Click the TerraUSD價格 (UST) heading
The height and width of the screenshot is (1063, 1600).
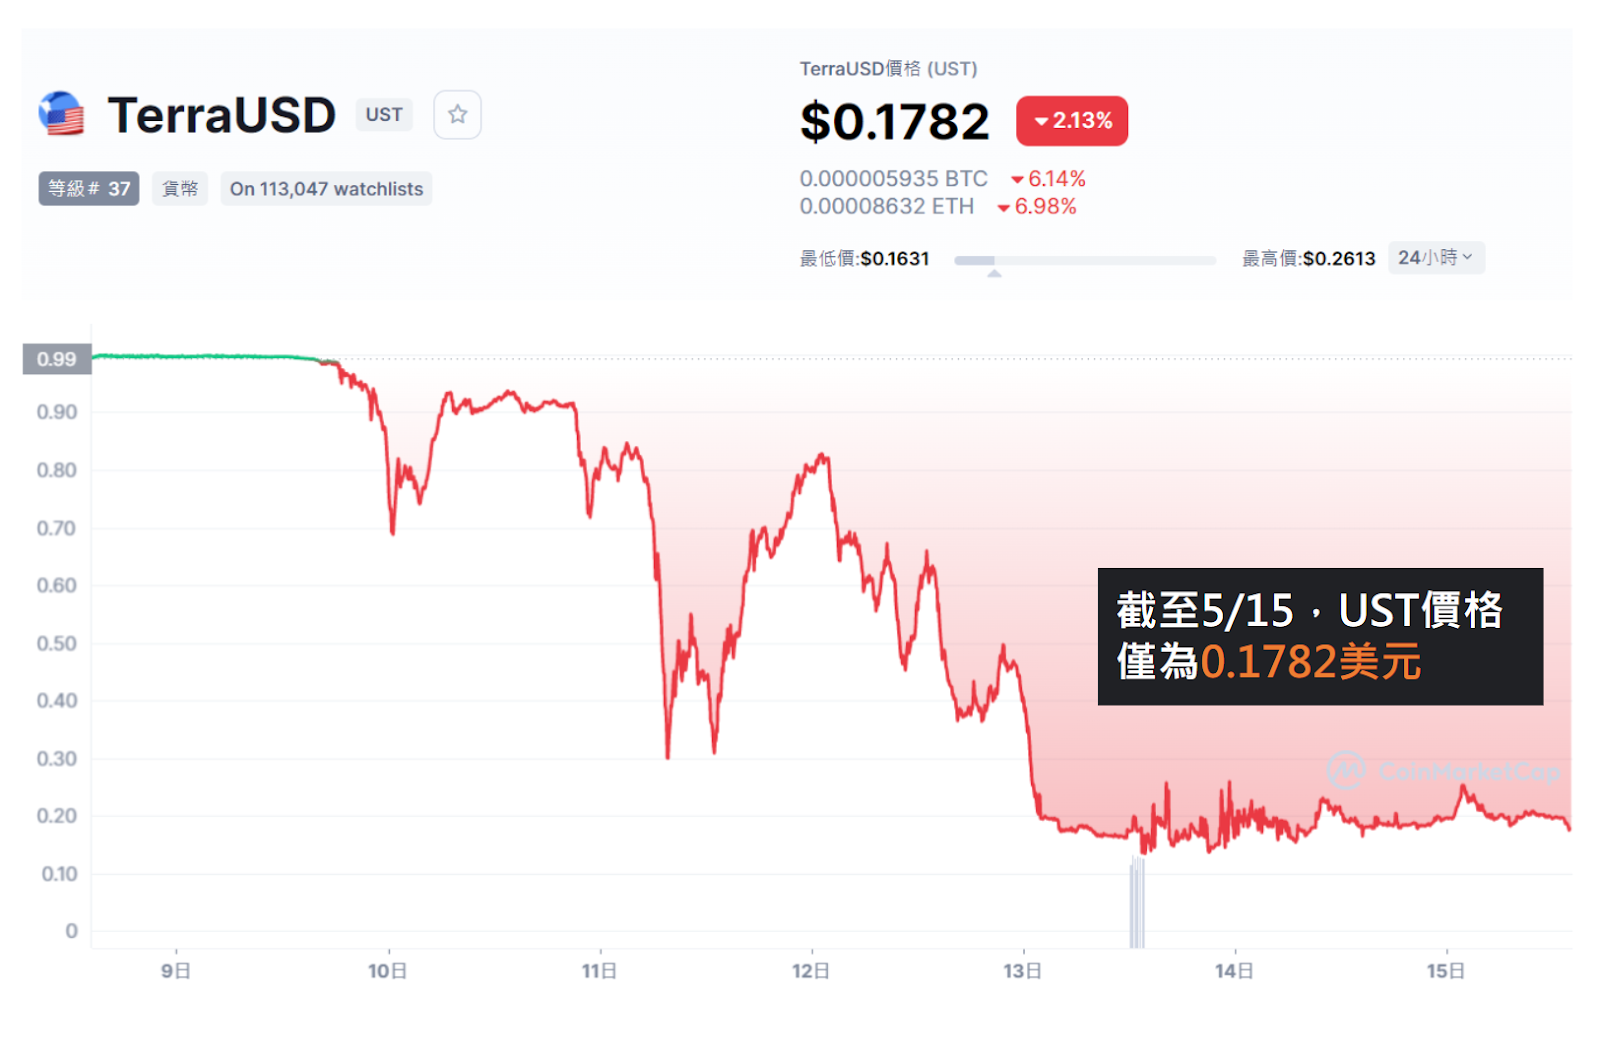[888, 68]
